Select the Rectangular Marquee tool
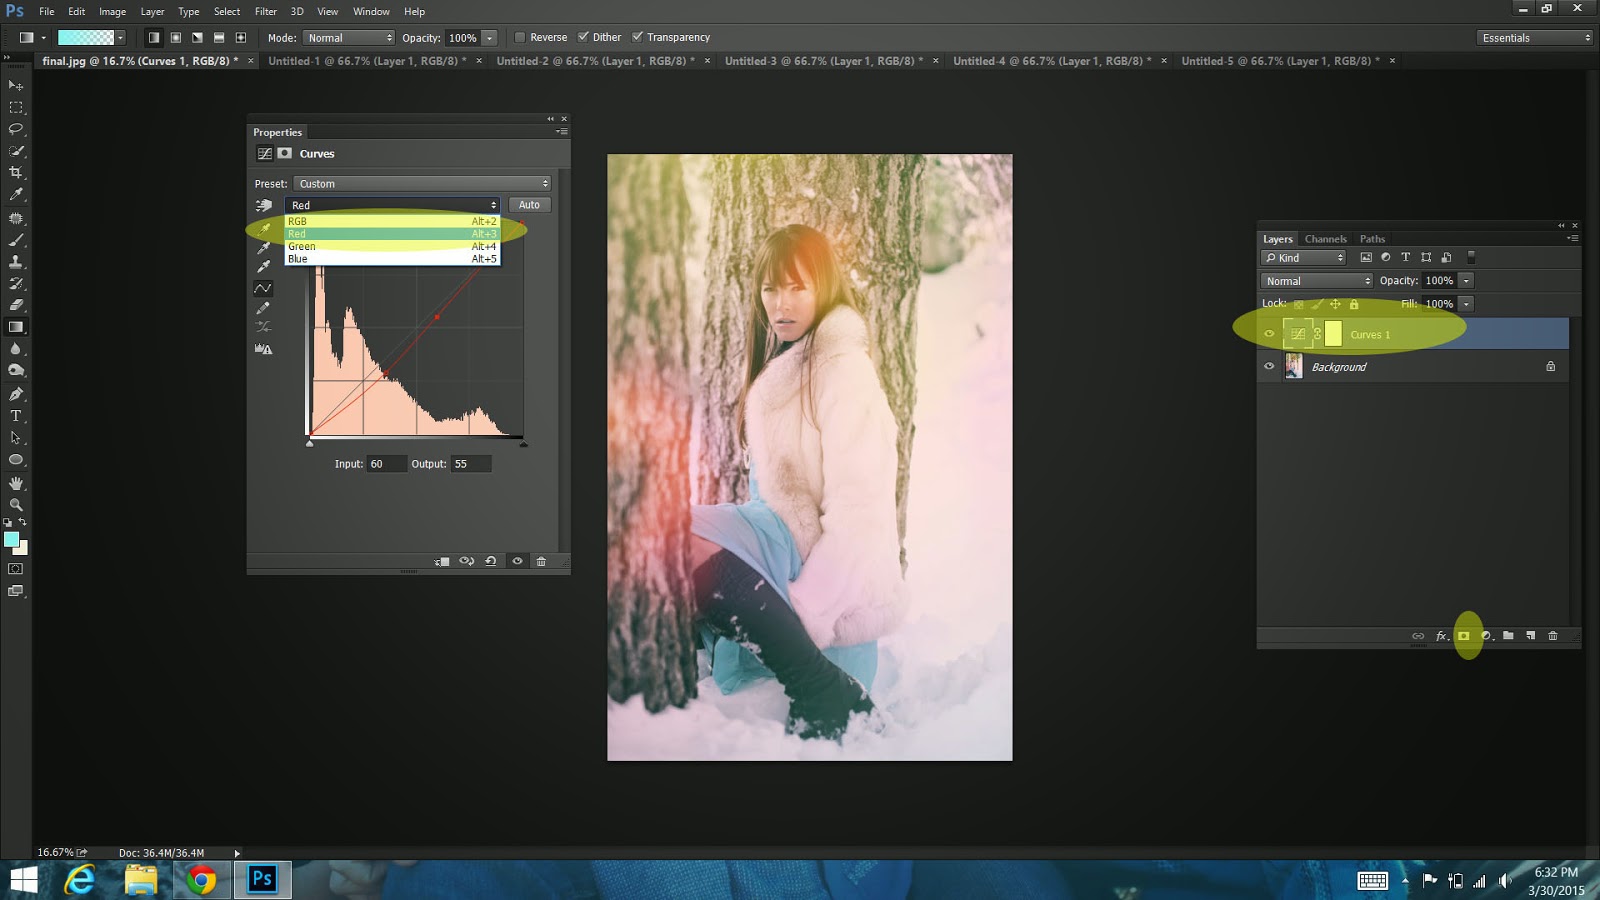 coord(16,108)
